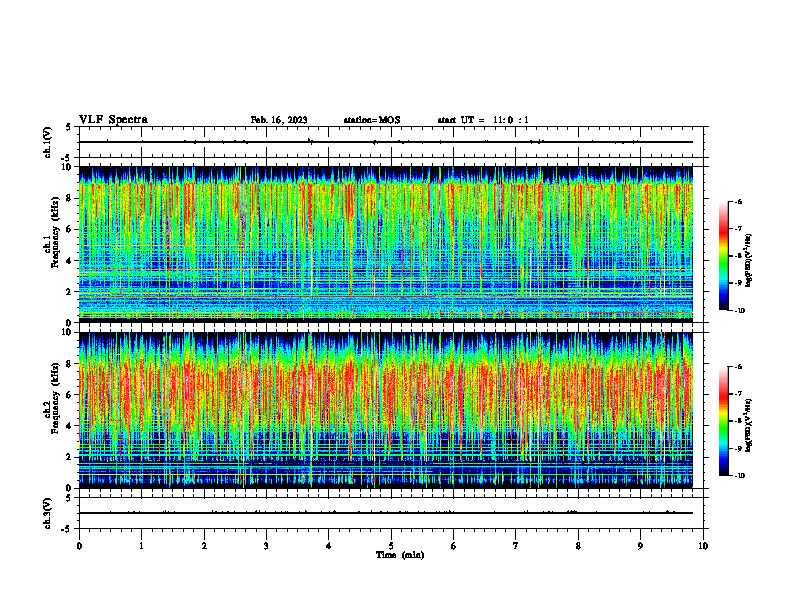792x612 pixels.
Task: Select the "Feb. 16, 2023" date text
Action: click(x=279, y=120)
